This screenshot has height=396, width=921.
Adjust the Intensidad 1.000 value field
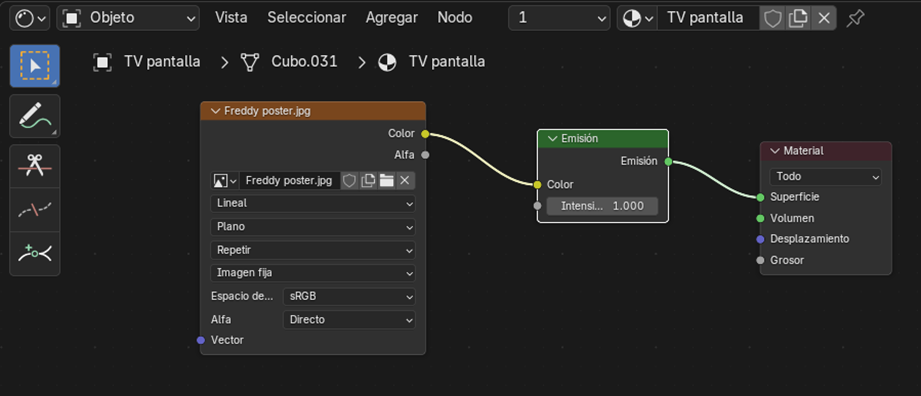[x=602, y=206]
